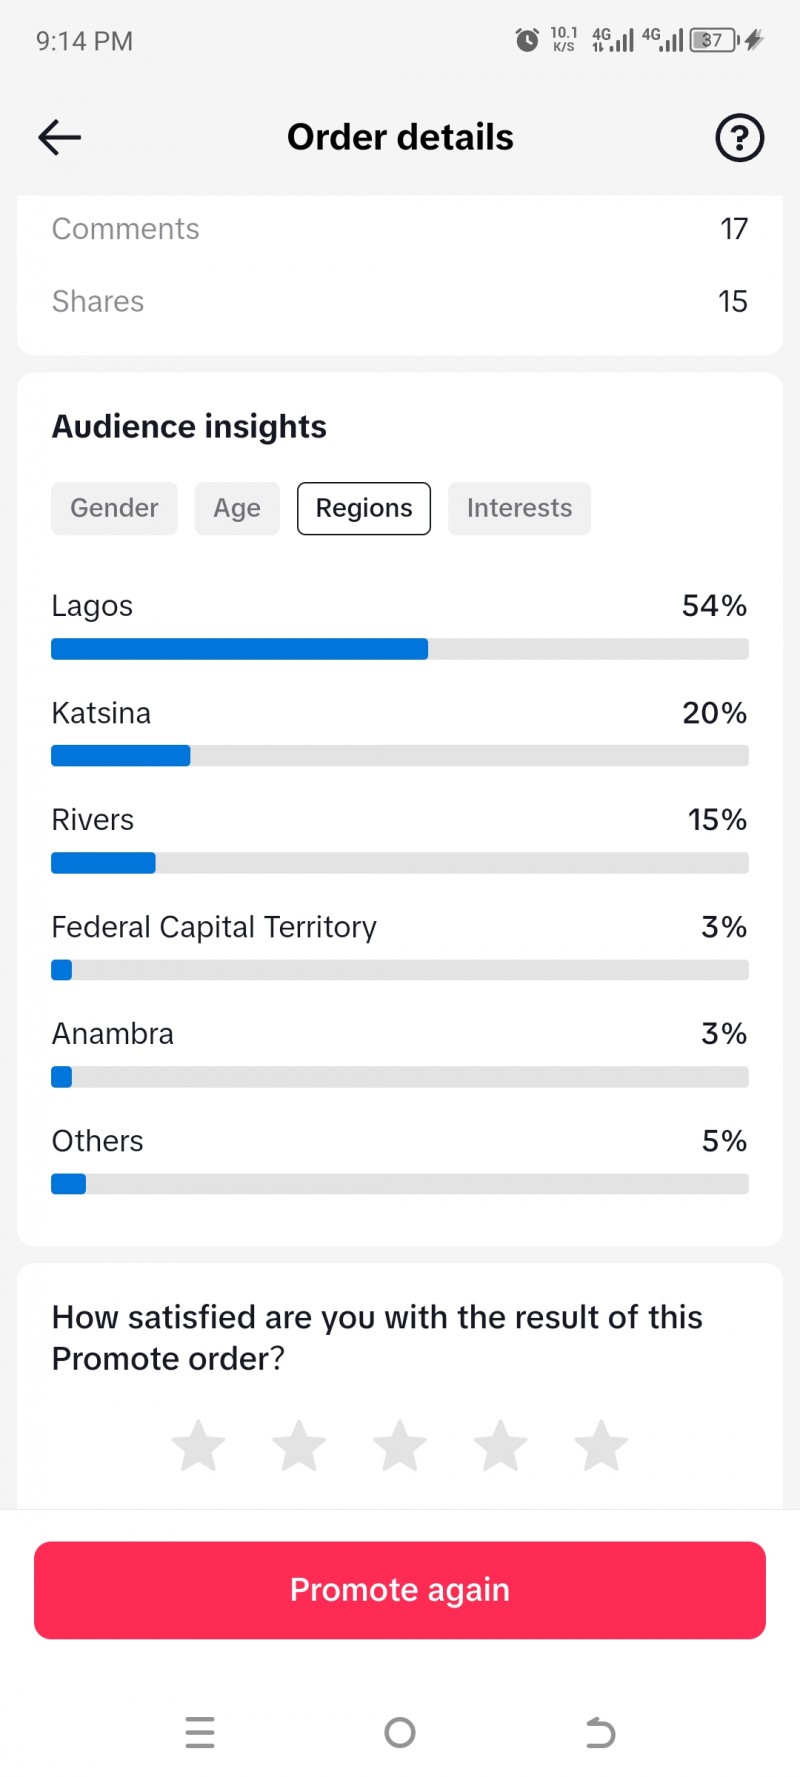Tap the Promote again button
This screenshot has width=800, height=1777.
(x=400, y=1590)
